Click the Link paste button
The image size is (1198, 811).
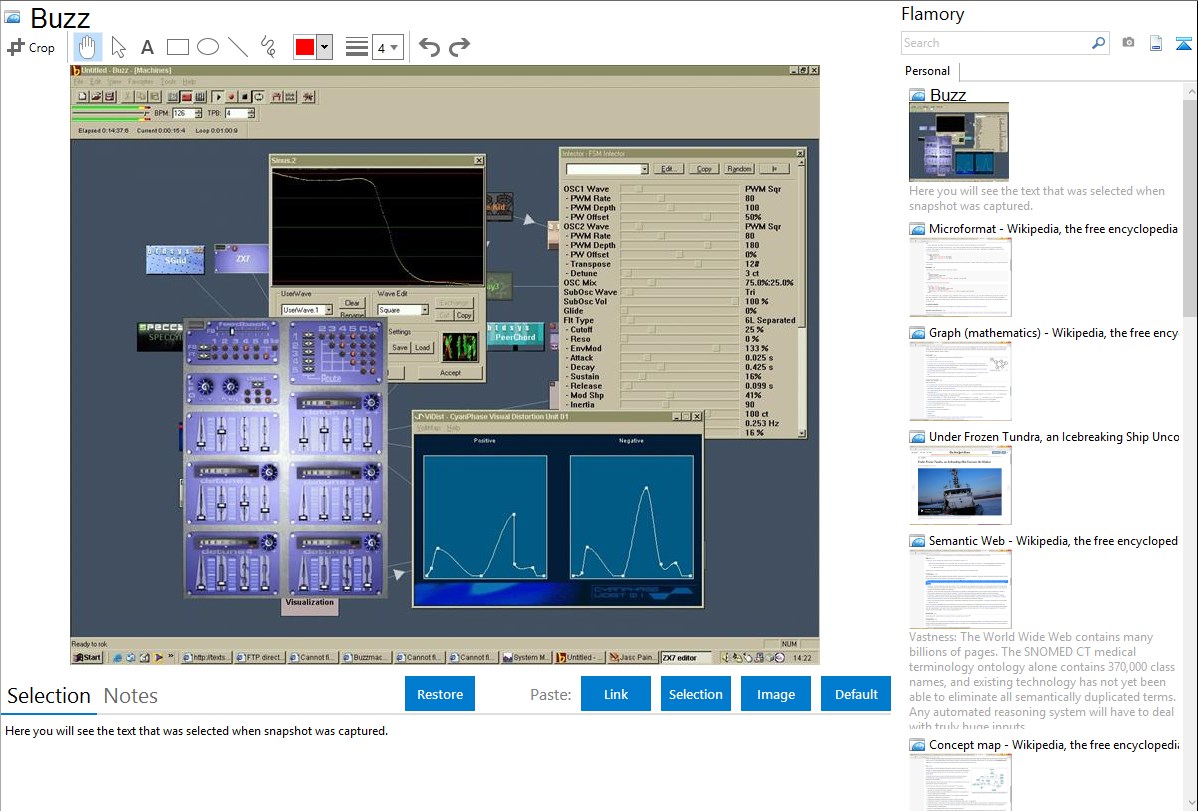tap(616, 694)
